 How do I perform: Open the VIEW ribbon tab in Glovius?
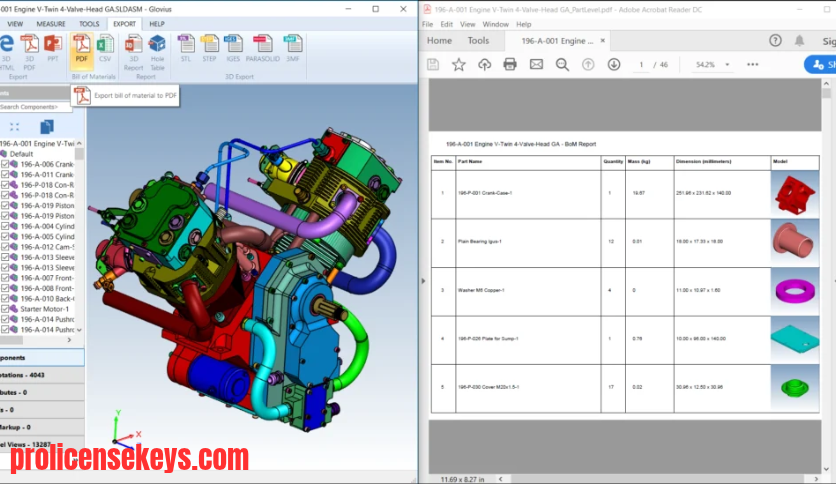point(15,24)
